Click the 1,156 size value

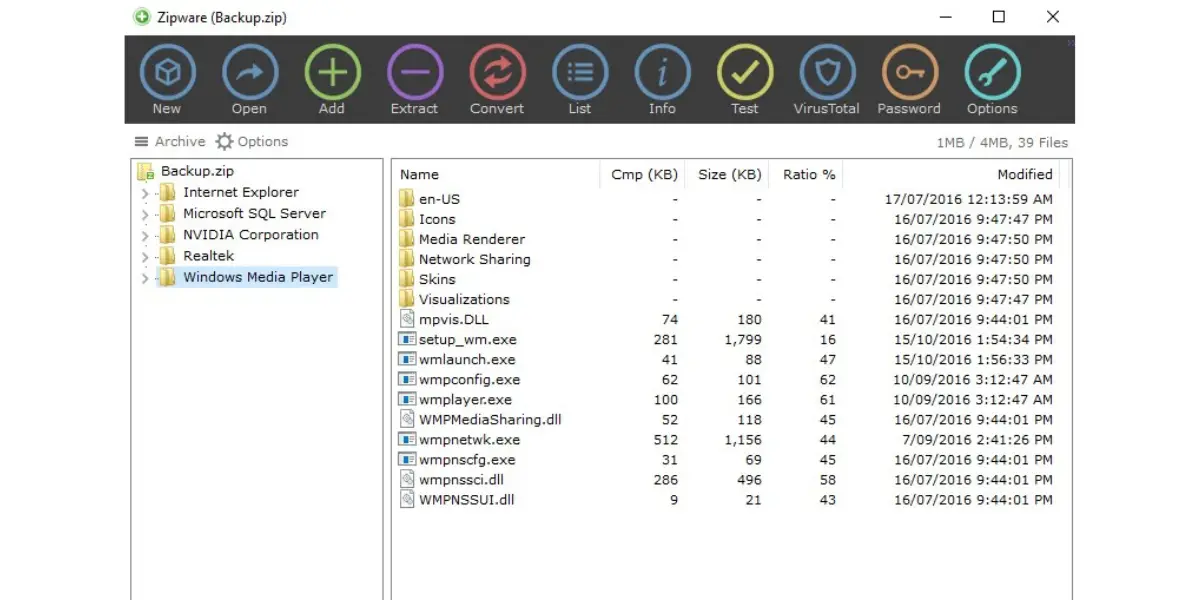click(742, 439)
